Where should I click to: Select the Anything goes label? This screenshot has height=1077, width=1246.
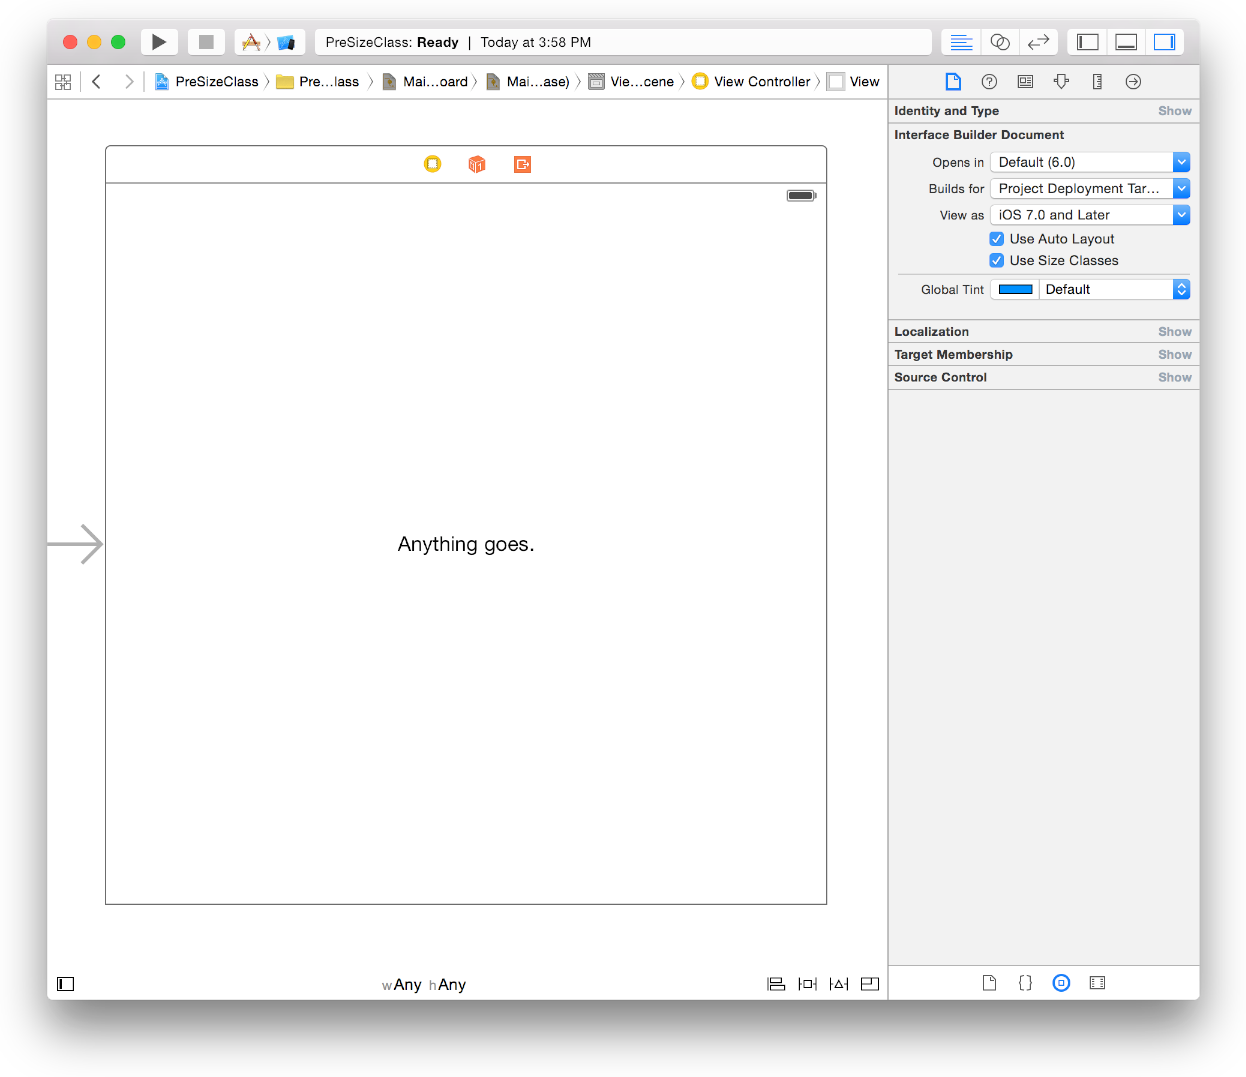coord(466,544)
